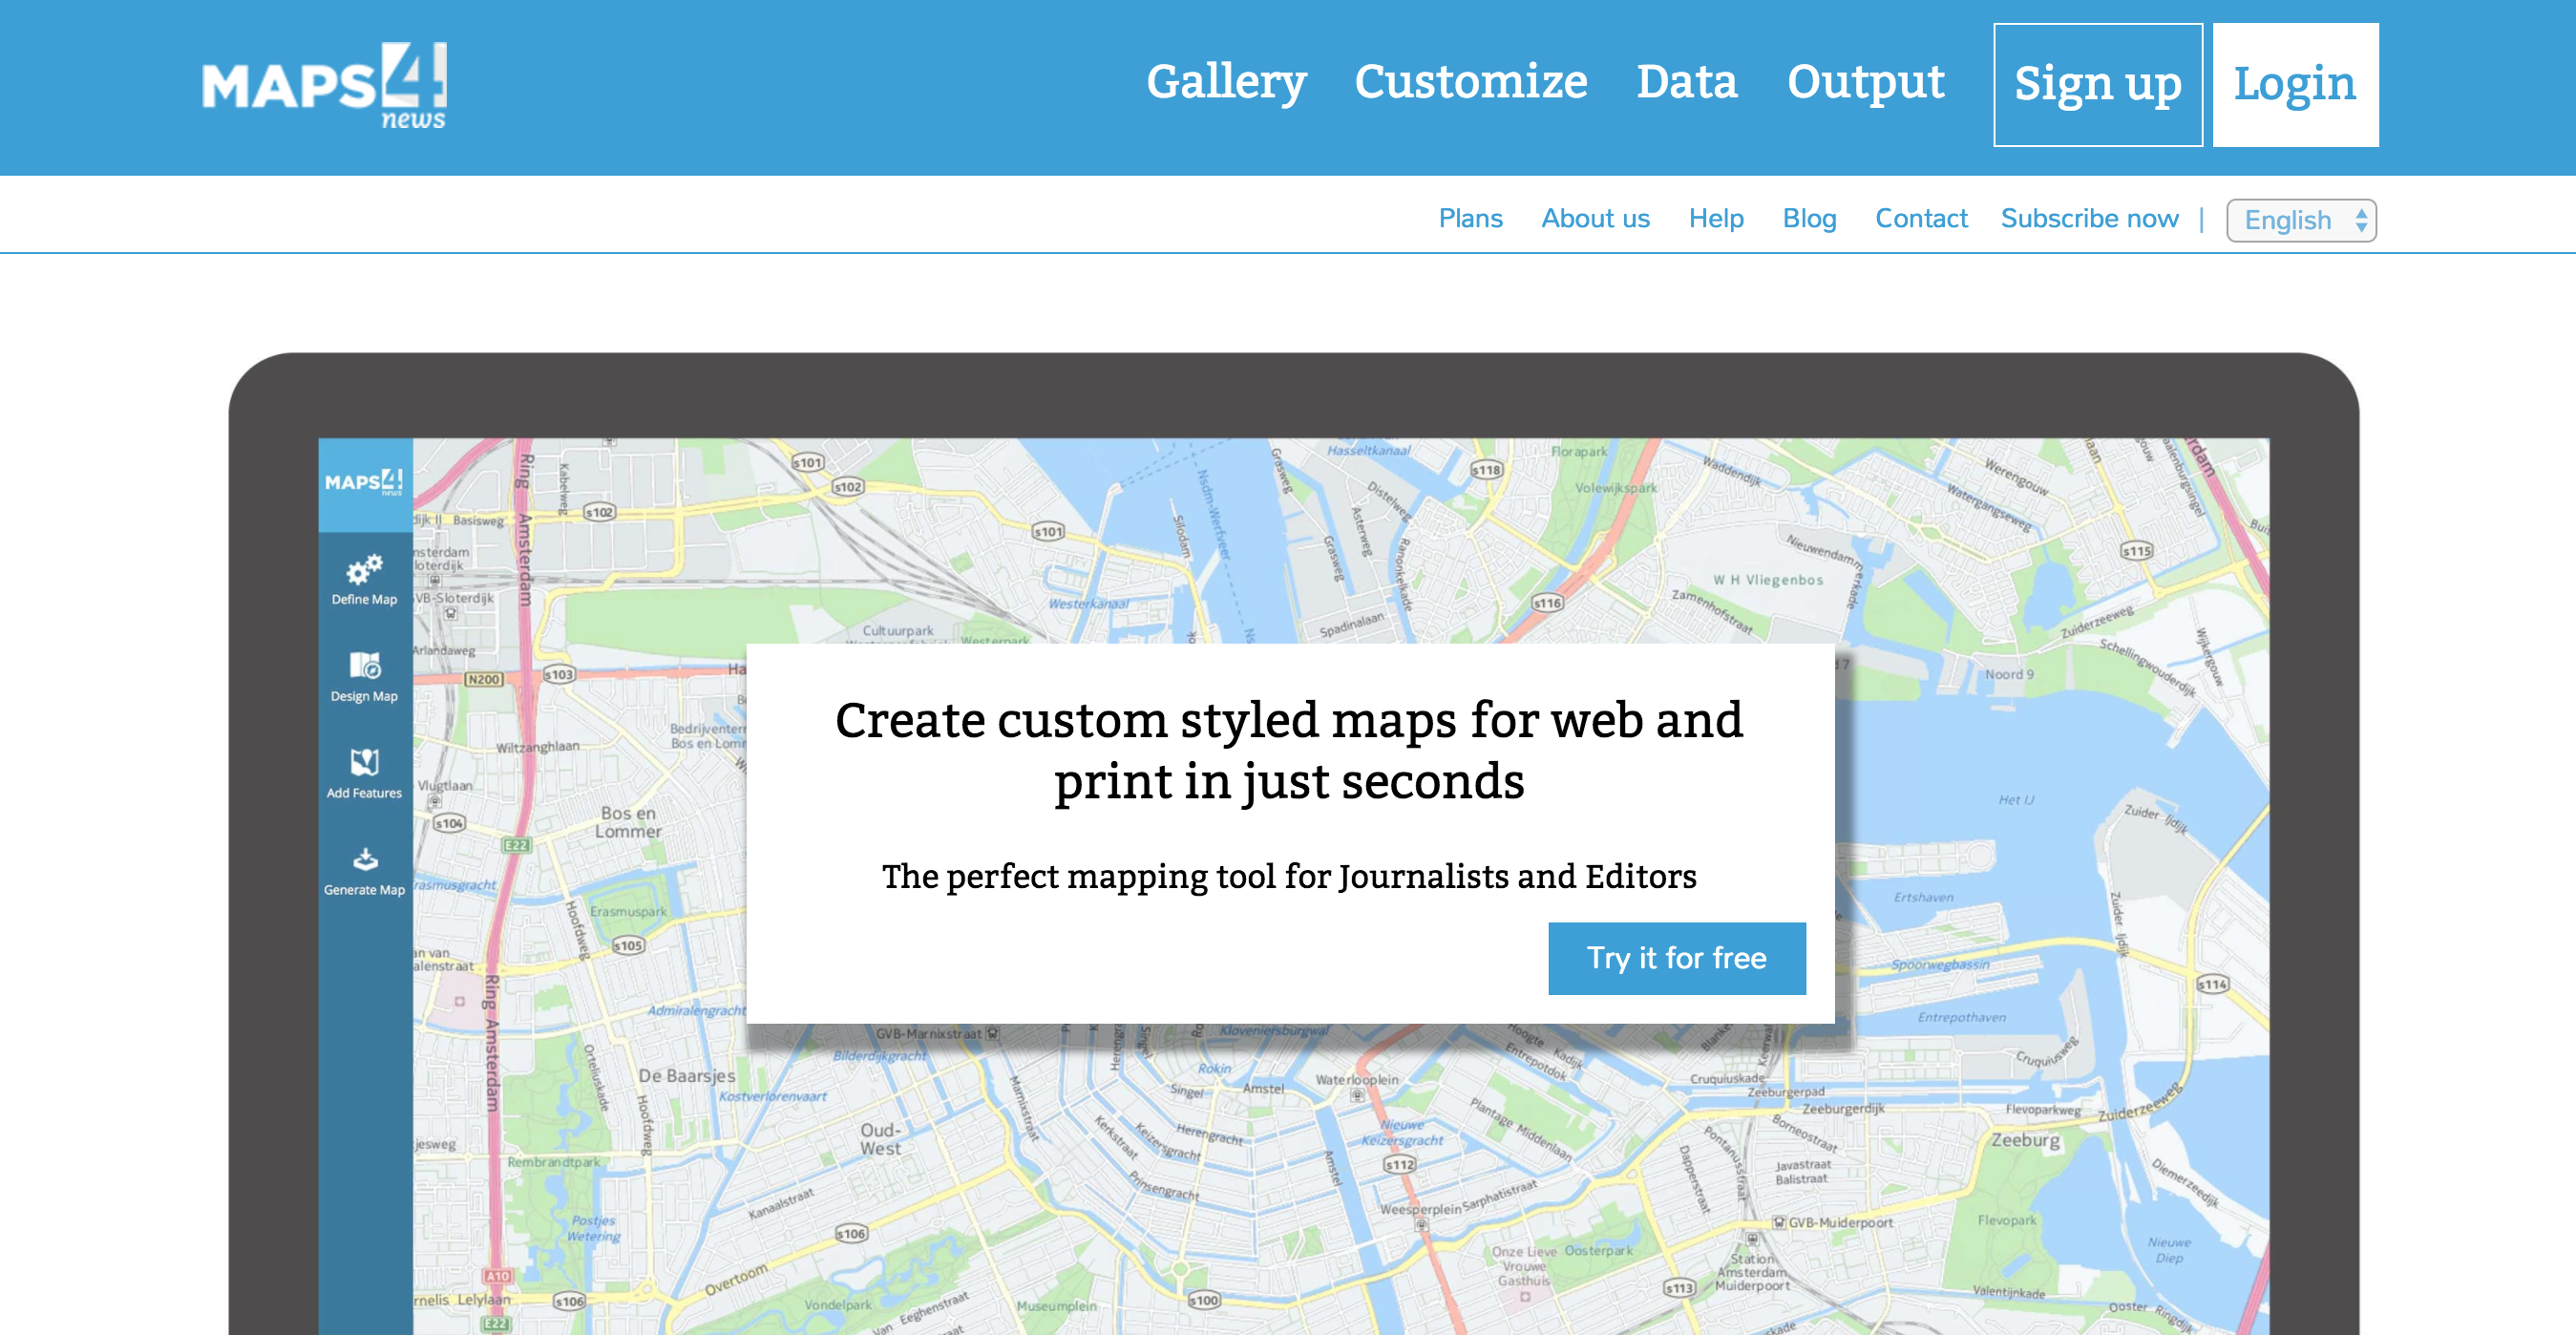
Task: Open the Customize menu item
Action: [x=1470, y=82]
